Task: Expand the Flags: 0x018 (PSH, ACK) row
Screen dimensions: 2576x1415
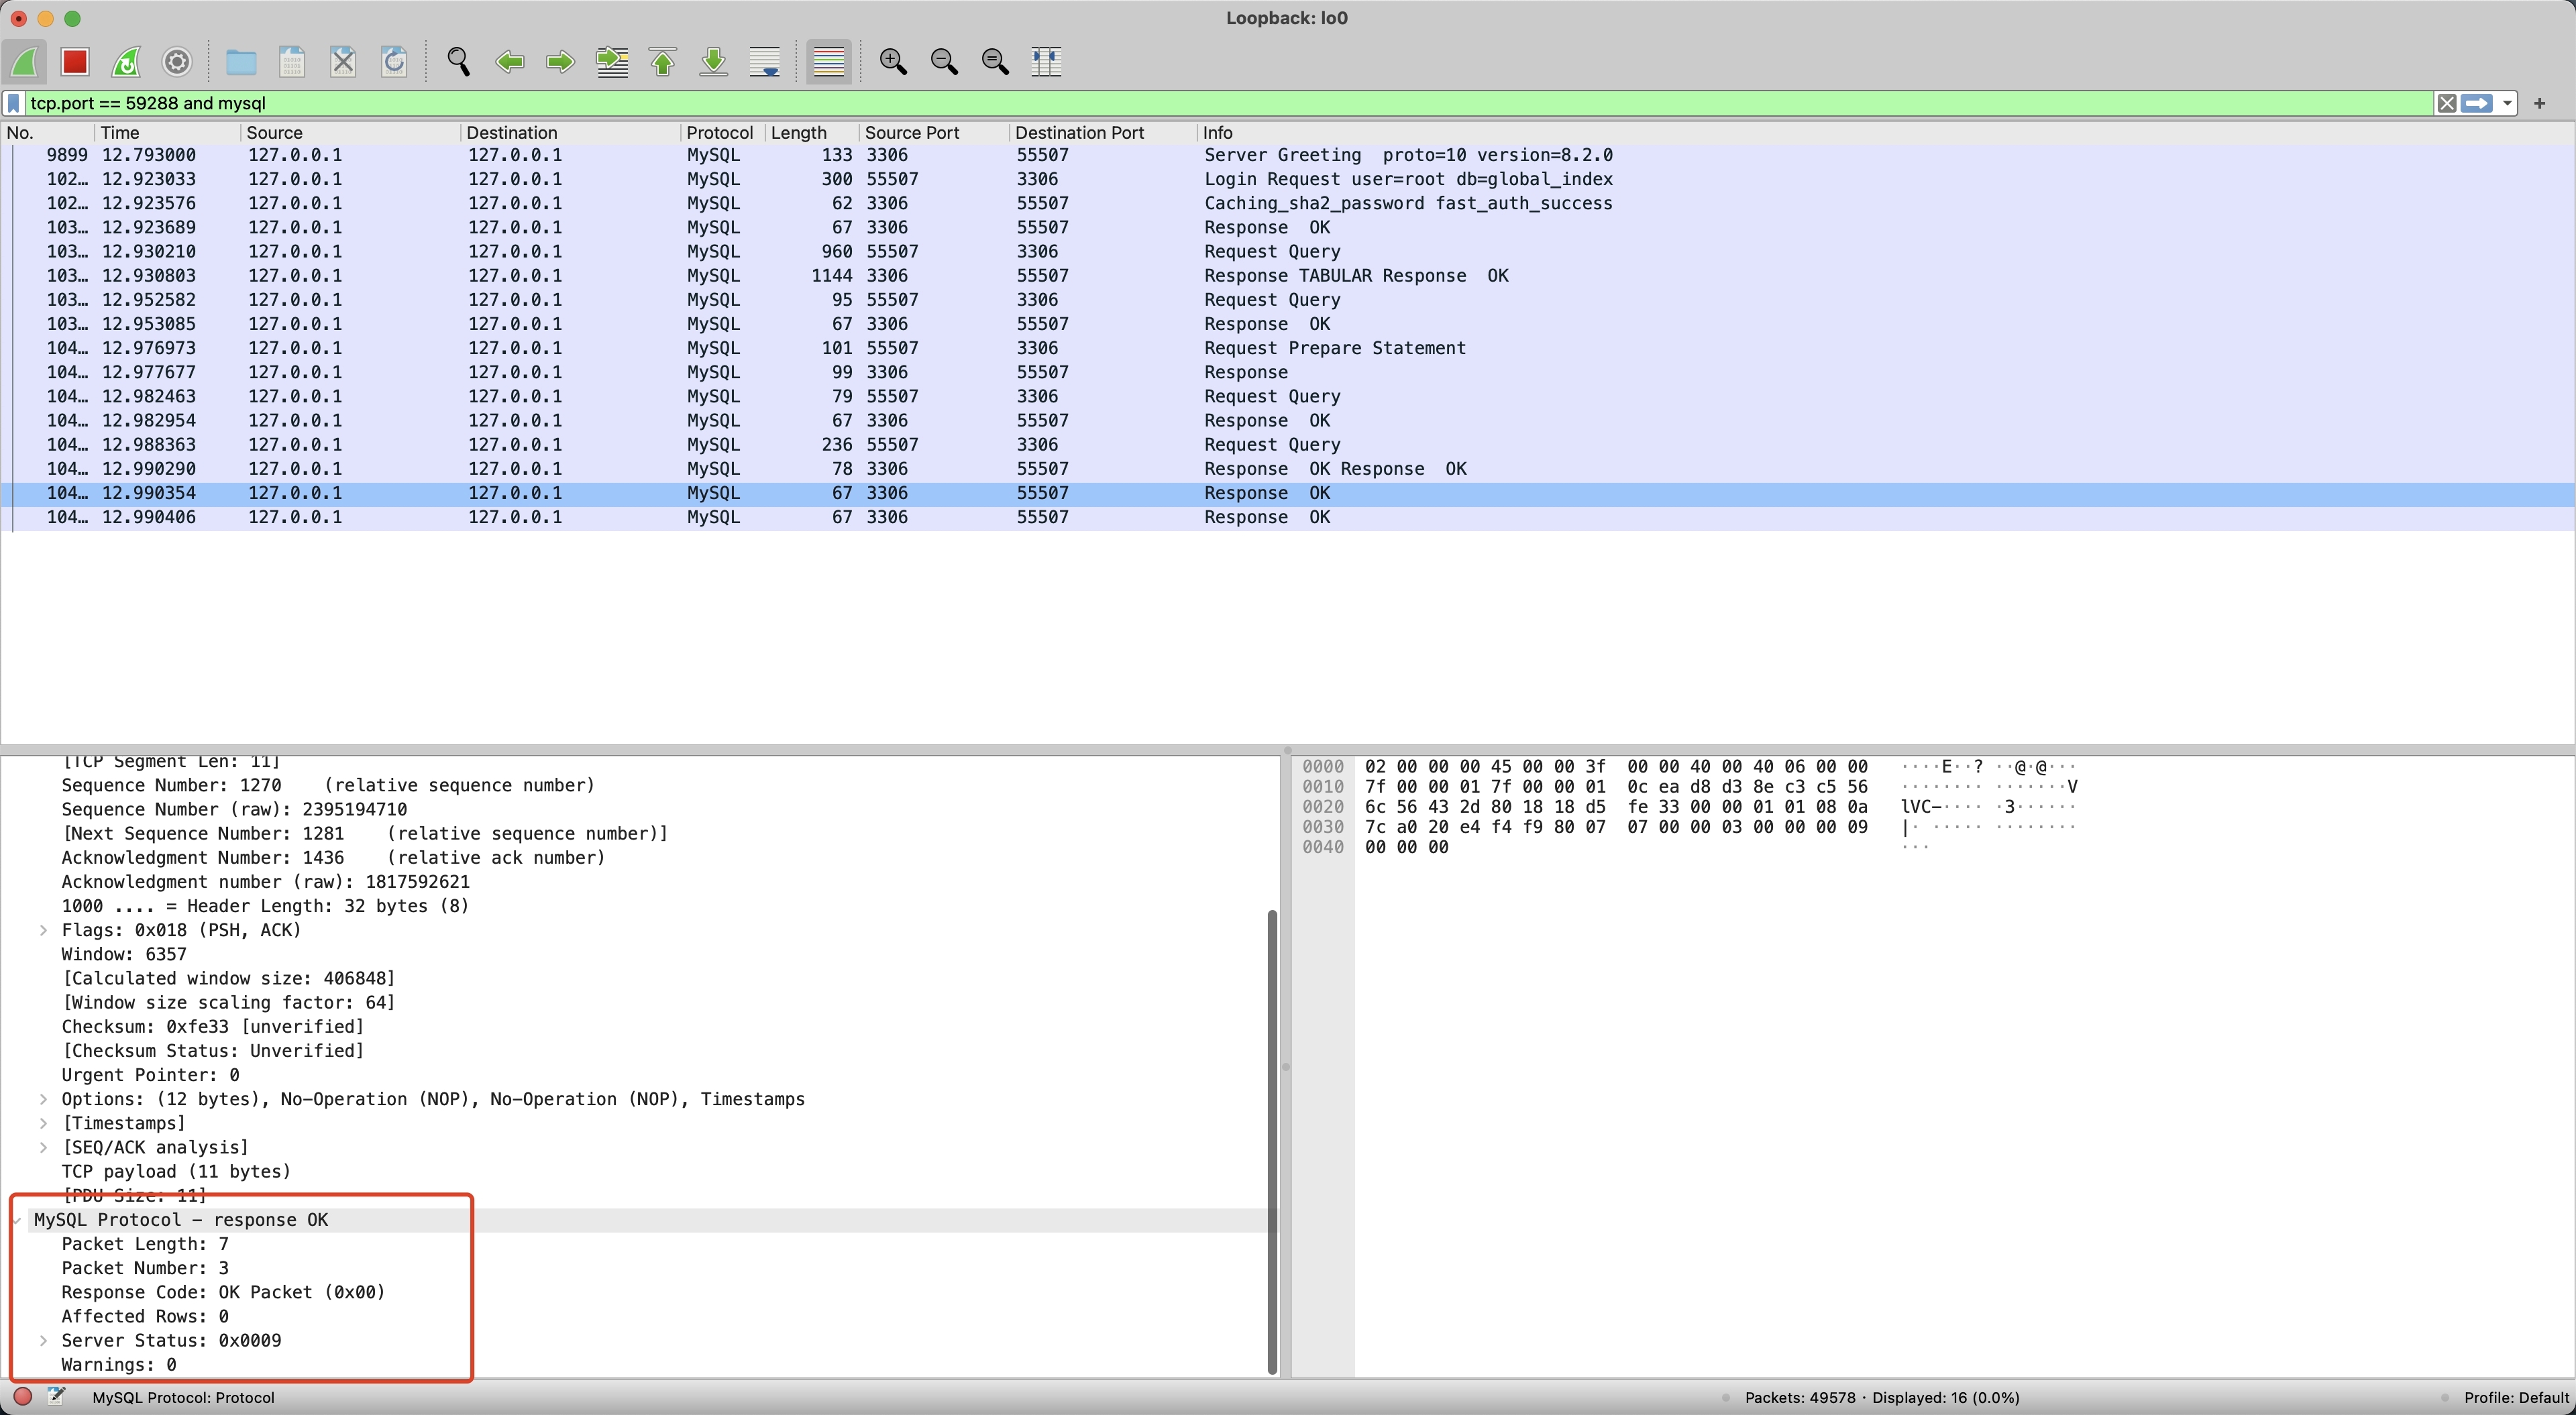Action: tap(44, 930)
